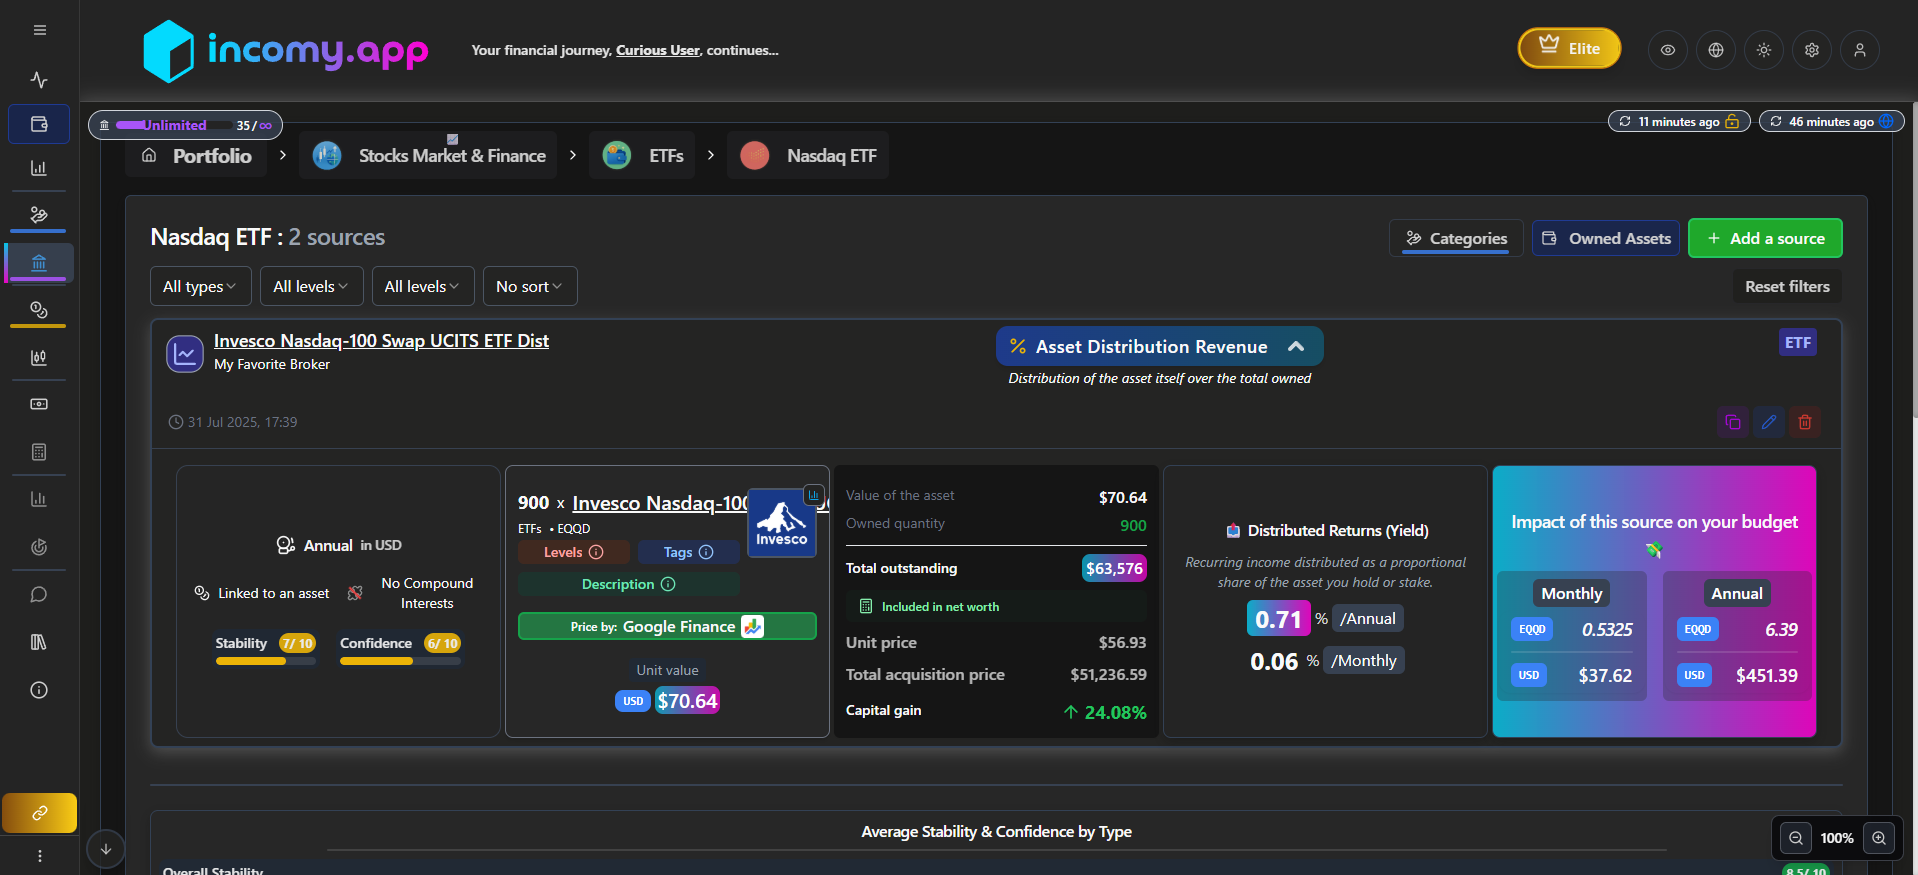The height and width of the screenshot is (875, 1918).
Task: Click the Stability 7/10 progress bar
Action: (266, 661)
